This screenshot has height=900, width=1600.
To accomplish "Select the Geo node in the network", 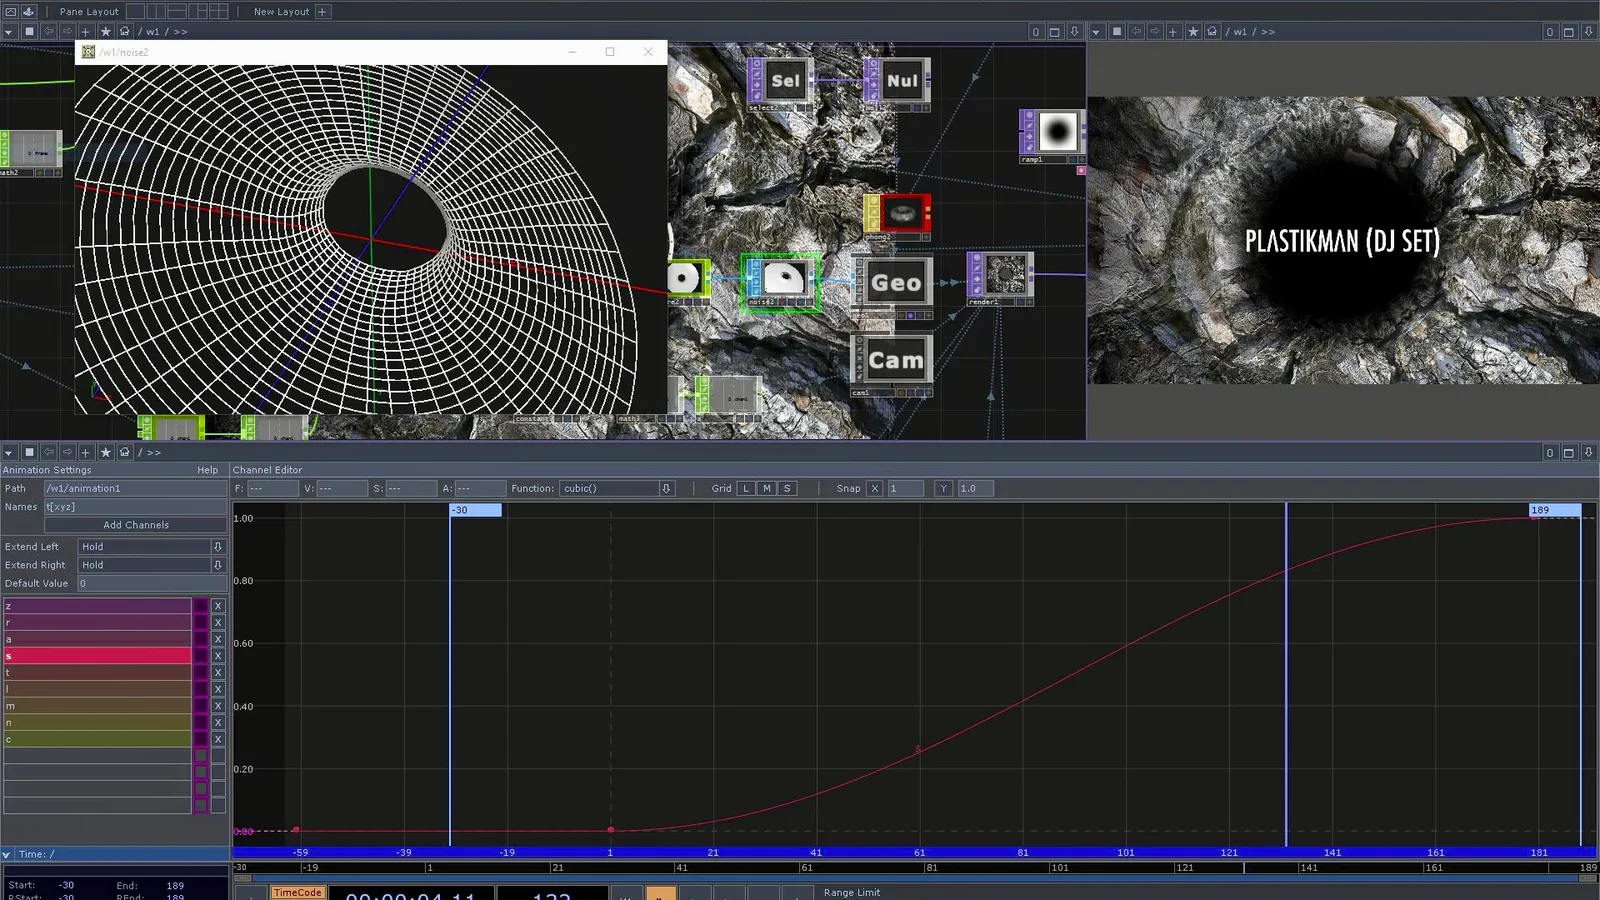I will 894,283.
